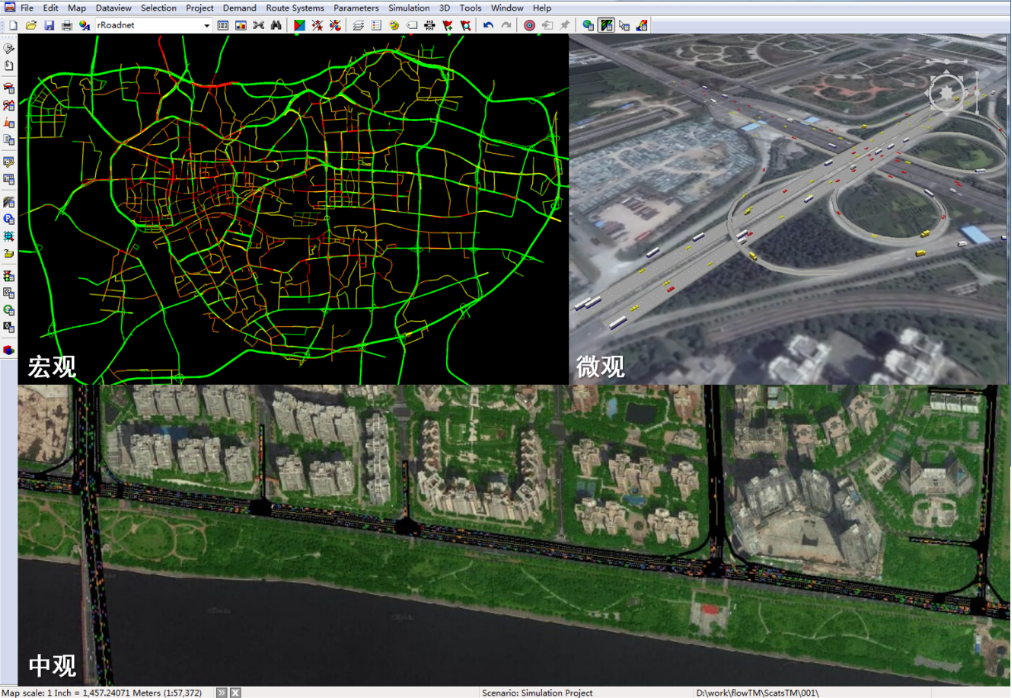The width and height of the screenshot is (1012, 698).
Task: Click the red target record icon
Action: pos(529,24)
